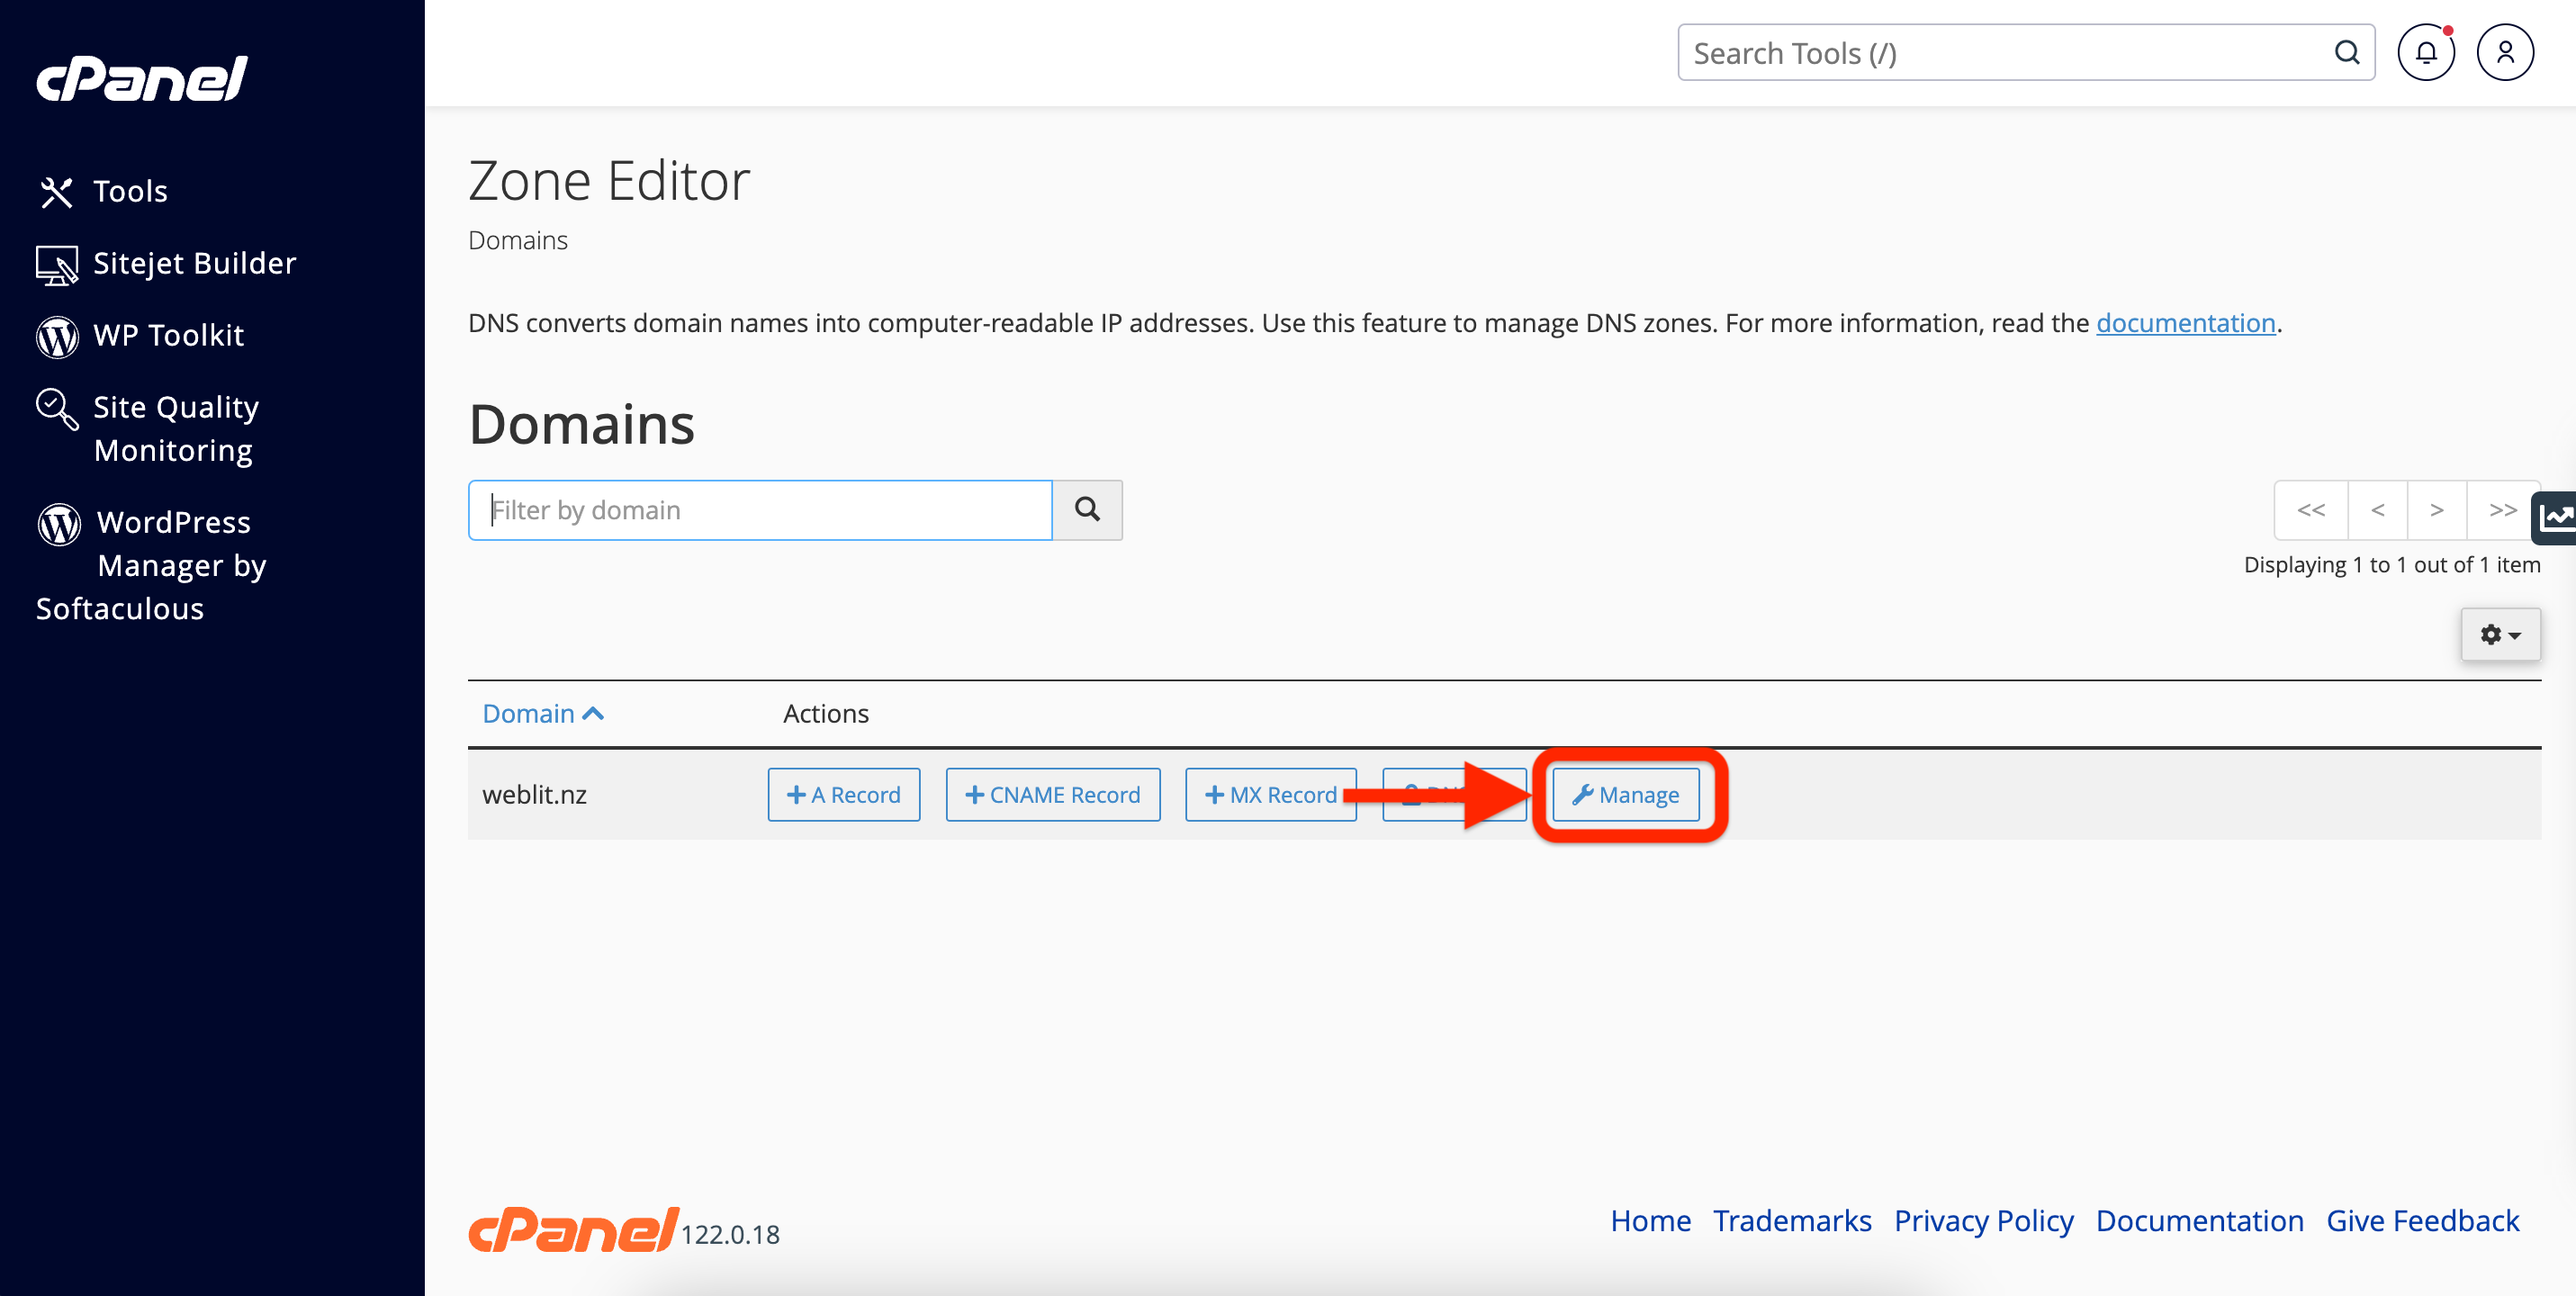This screenshot has height=1296, width=2576.
Task: Click the Domains breadcrumb under the title
Action: 518,240
